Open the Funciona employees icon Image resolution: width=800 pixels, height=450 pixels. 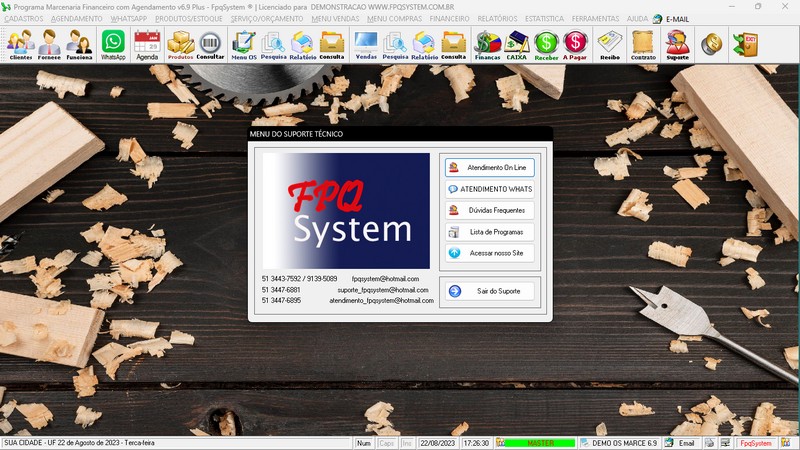click(x=79, y=45)
